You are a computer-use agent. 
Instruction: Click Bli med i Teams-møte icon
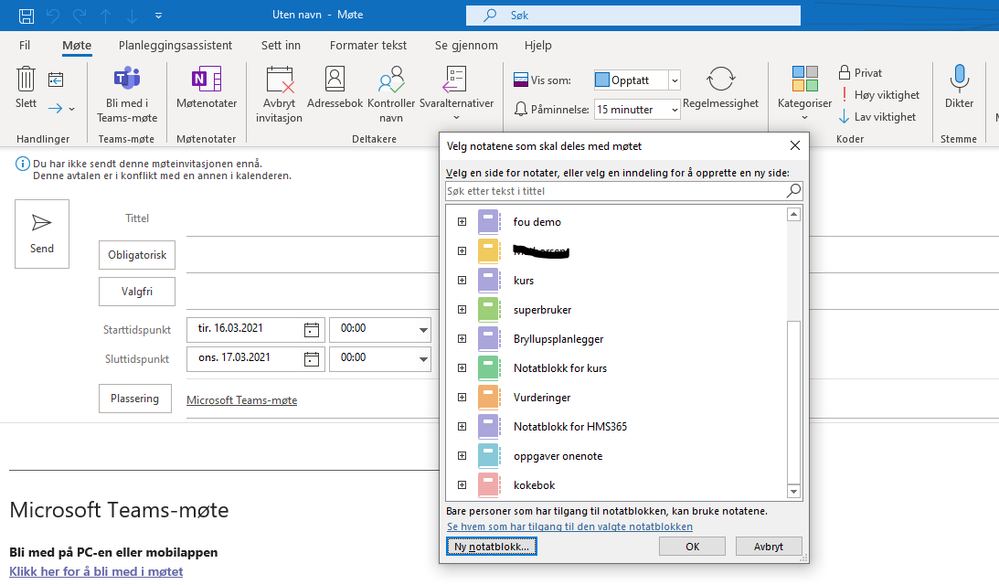tap(127, 78)
